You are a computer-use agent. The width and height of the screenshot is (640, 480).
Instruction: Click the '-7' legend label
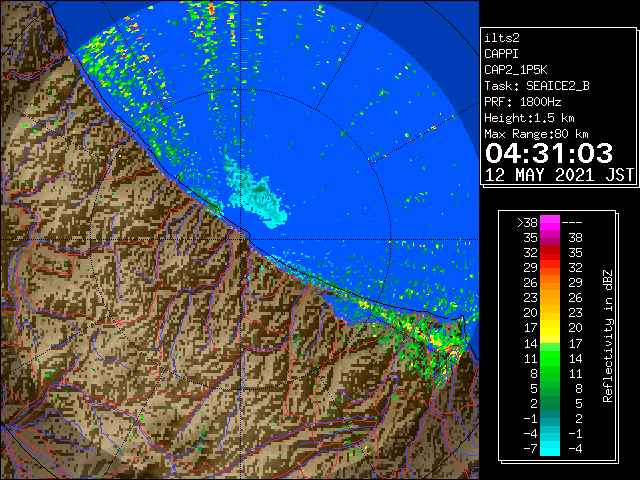530,449
